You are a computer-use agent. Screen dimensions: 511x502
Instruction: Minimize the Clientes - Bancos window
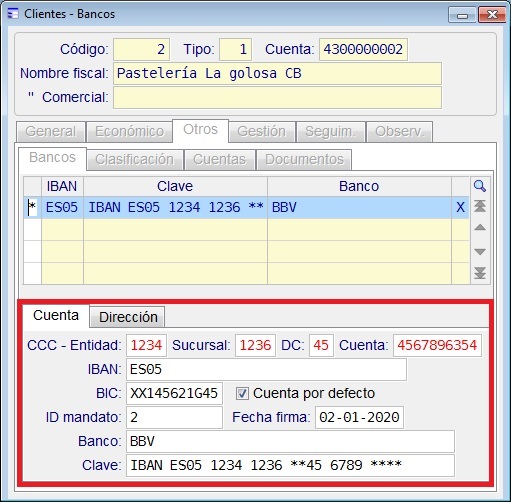462,15
